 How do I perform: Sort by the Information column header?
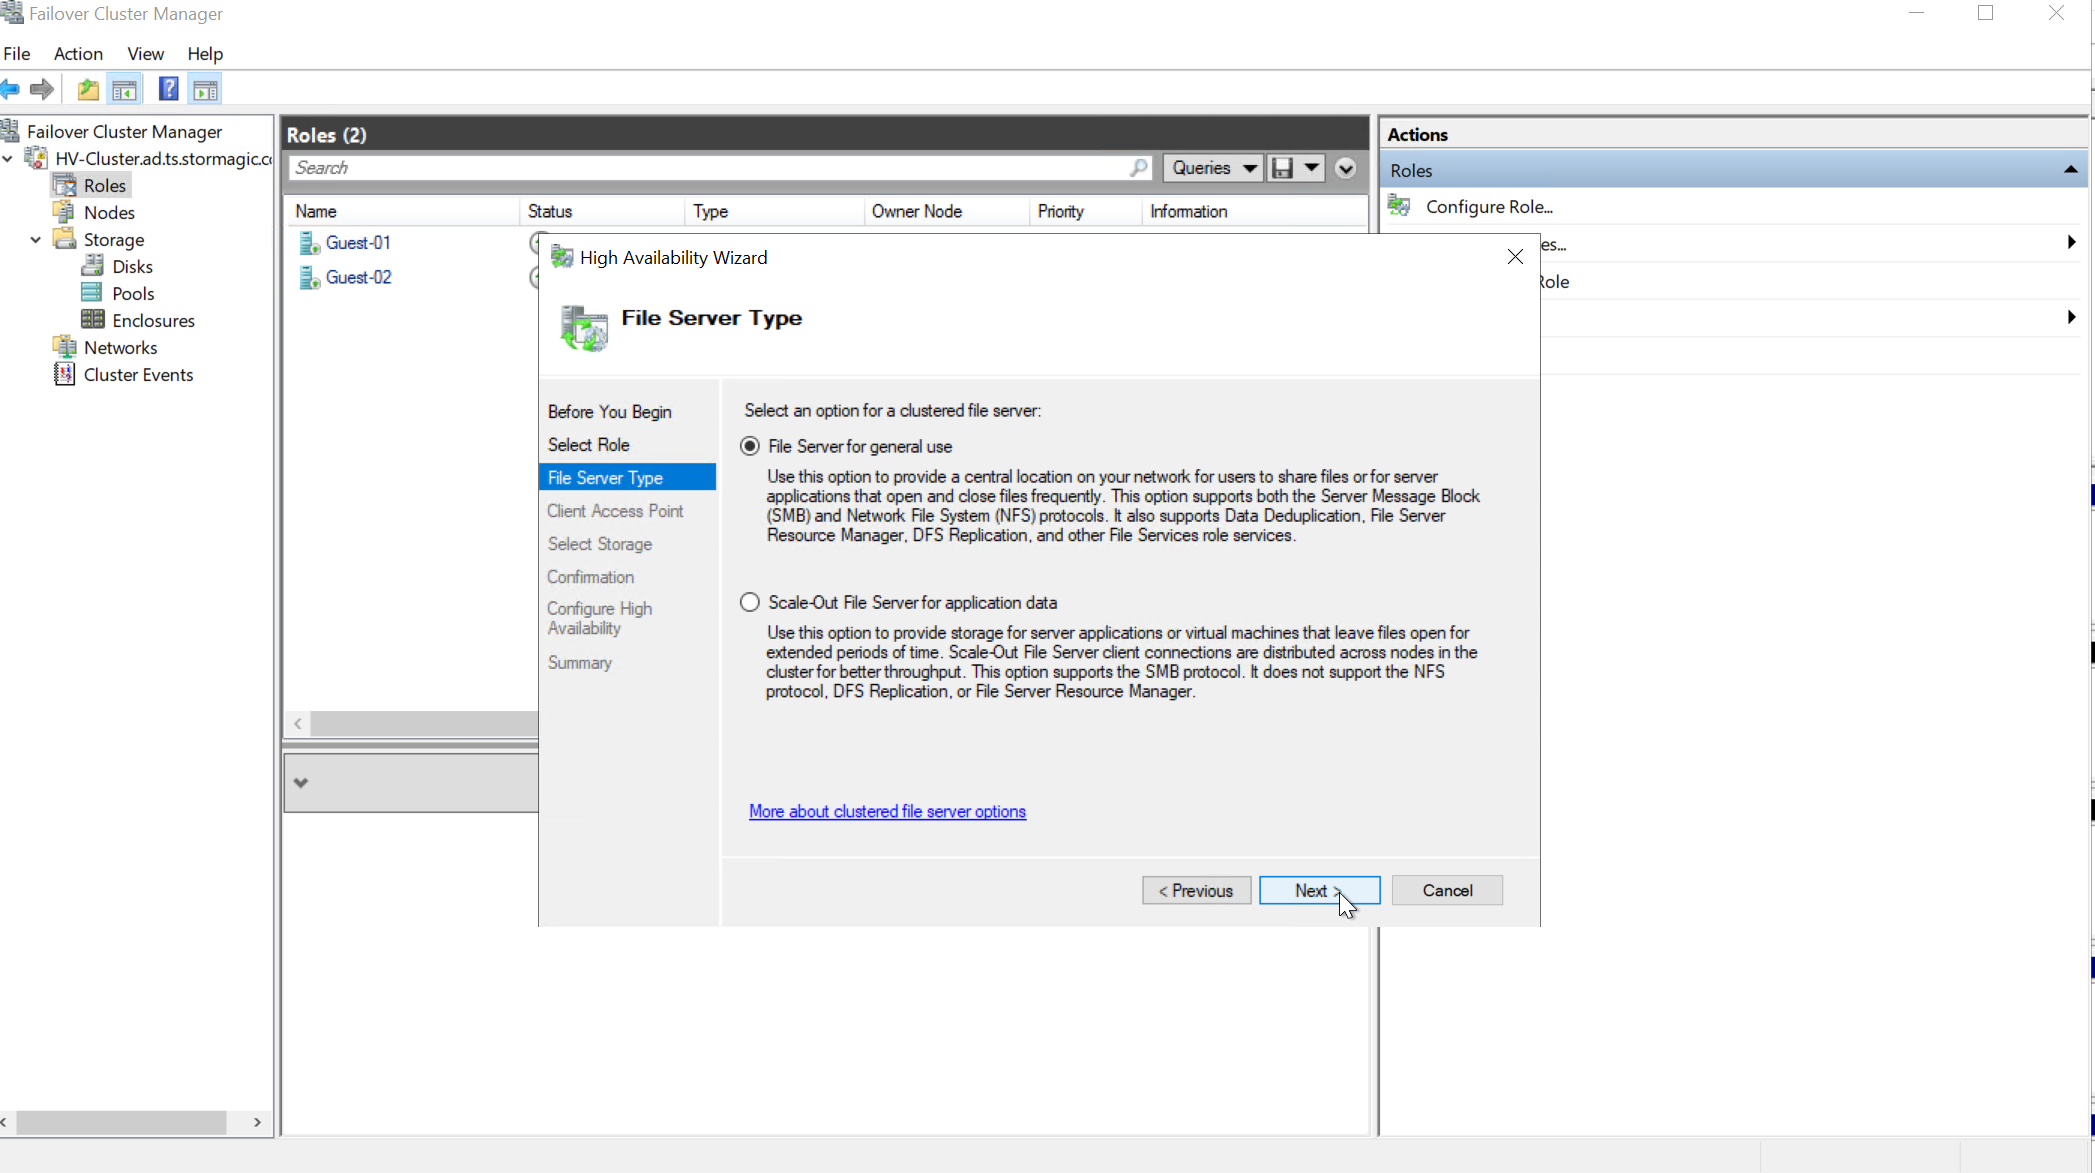pyautogui.click(x=1254, y=211)
